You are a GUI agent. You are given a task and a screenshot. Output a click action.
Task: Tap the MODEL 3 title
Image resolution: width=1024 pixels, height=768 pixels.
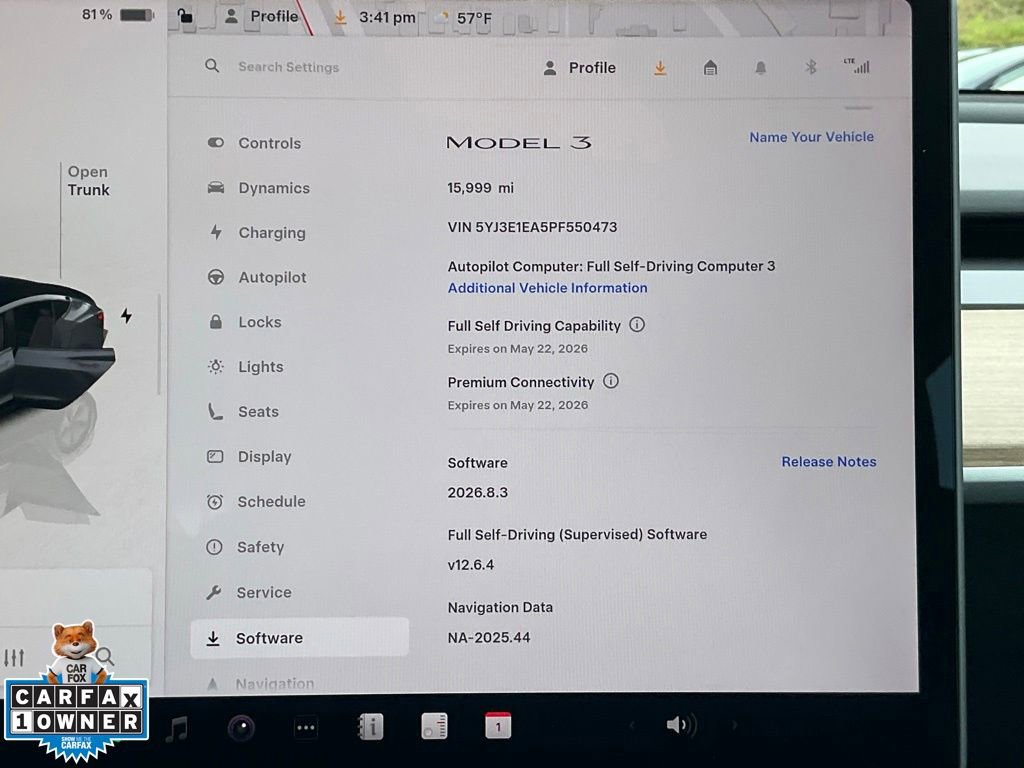tap(519, 142)
